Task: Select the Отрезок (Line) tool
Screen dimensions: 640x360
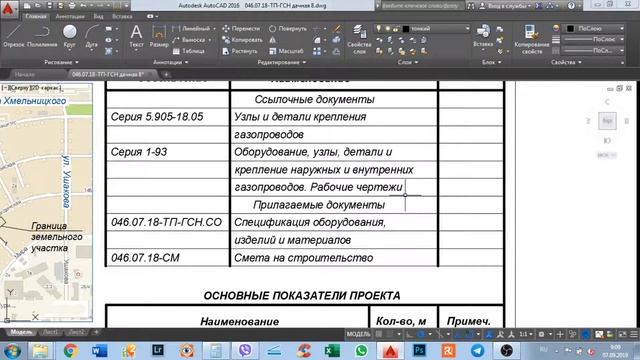Action: pos(14,36)
